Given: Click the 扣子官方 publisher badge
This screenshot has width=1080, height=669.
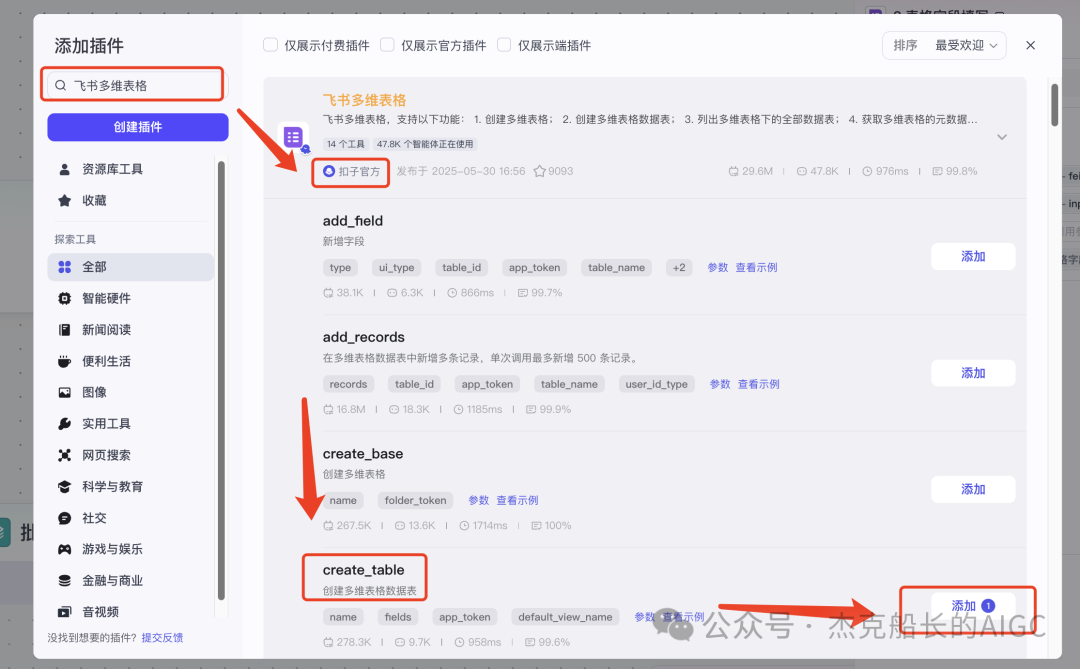Looking at the screenshot, I should (x=352, y=172).
